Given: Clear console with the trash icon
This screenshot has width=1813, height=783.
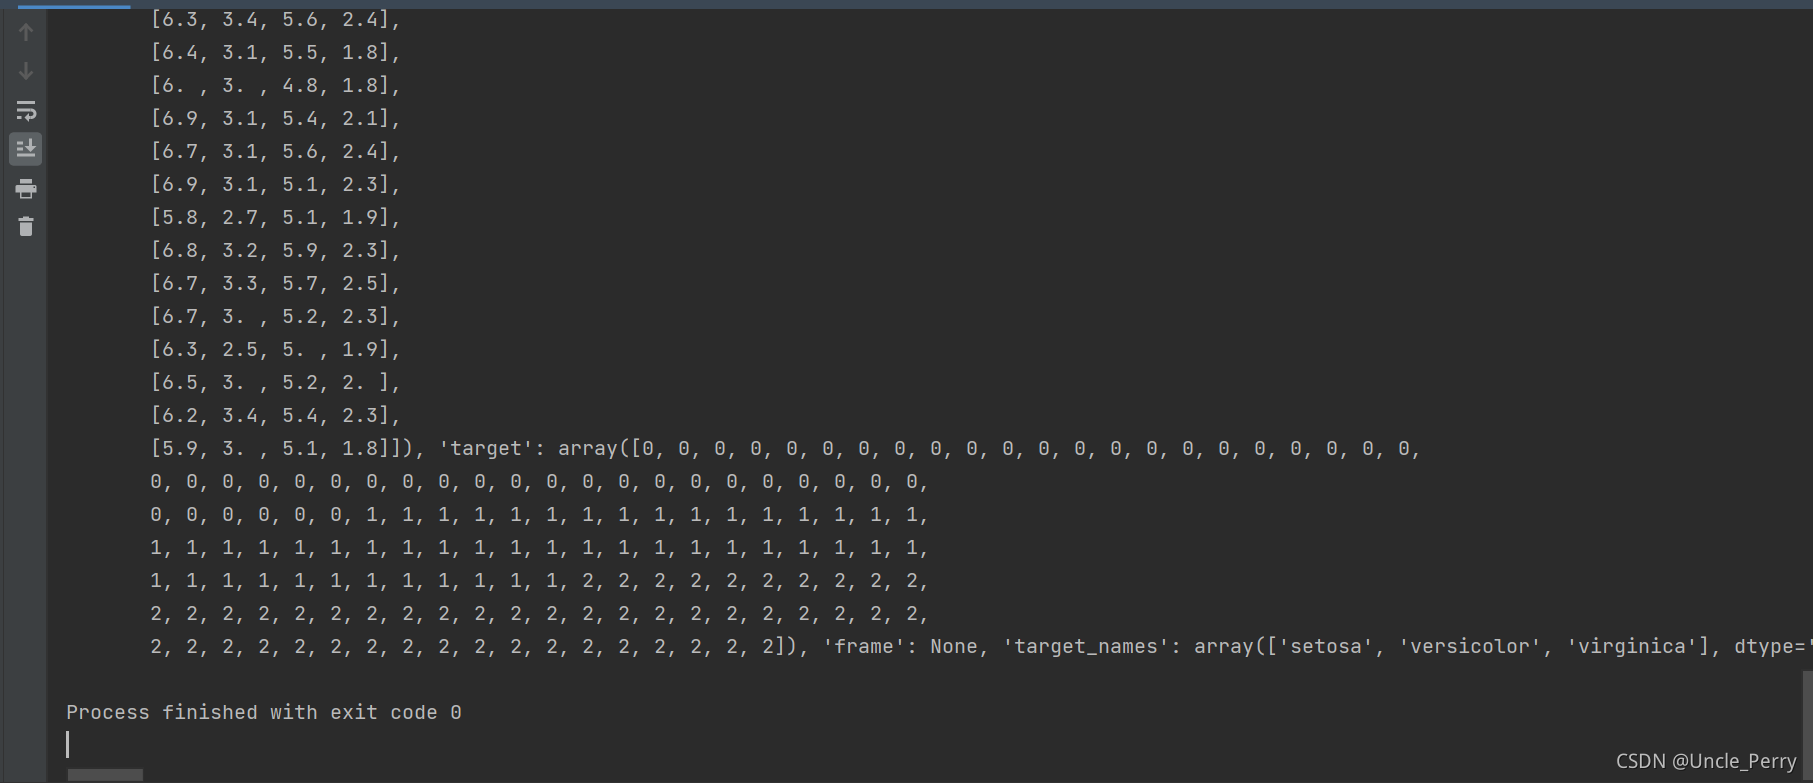Looking at the screenshot, I should (x=26, y=227).
